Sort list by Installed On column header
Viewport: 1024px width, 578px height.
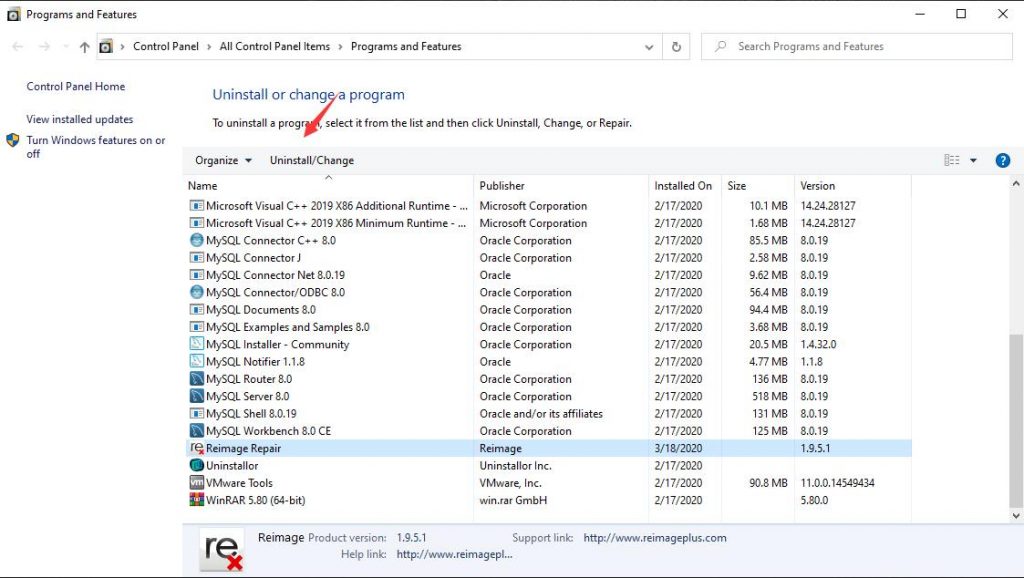click(685, 186)
